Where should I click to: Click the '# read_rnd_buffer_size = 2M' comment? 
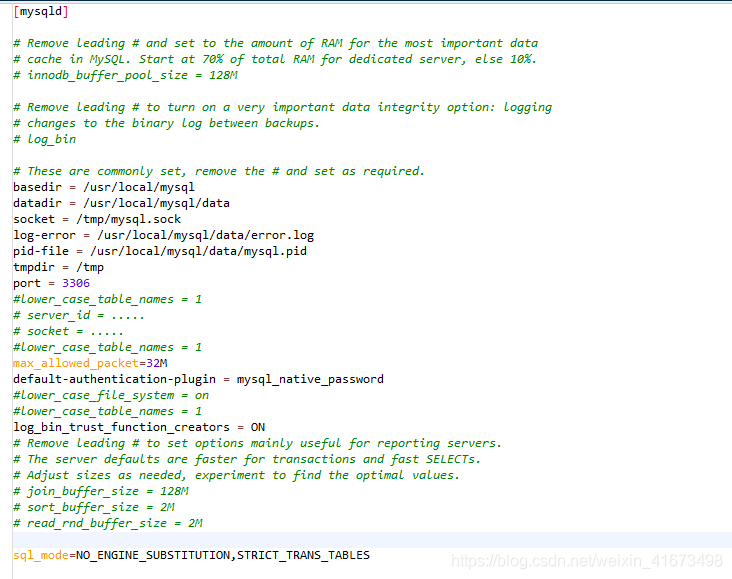(x=108, y=523)
